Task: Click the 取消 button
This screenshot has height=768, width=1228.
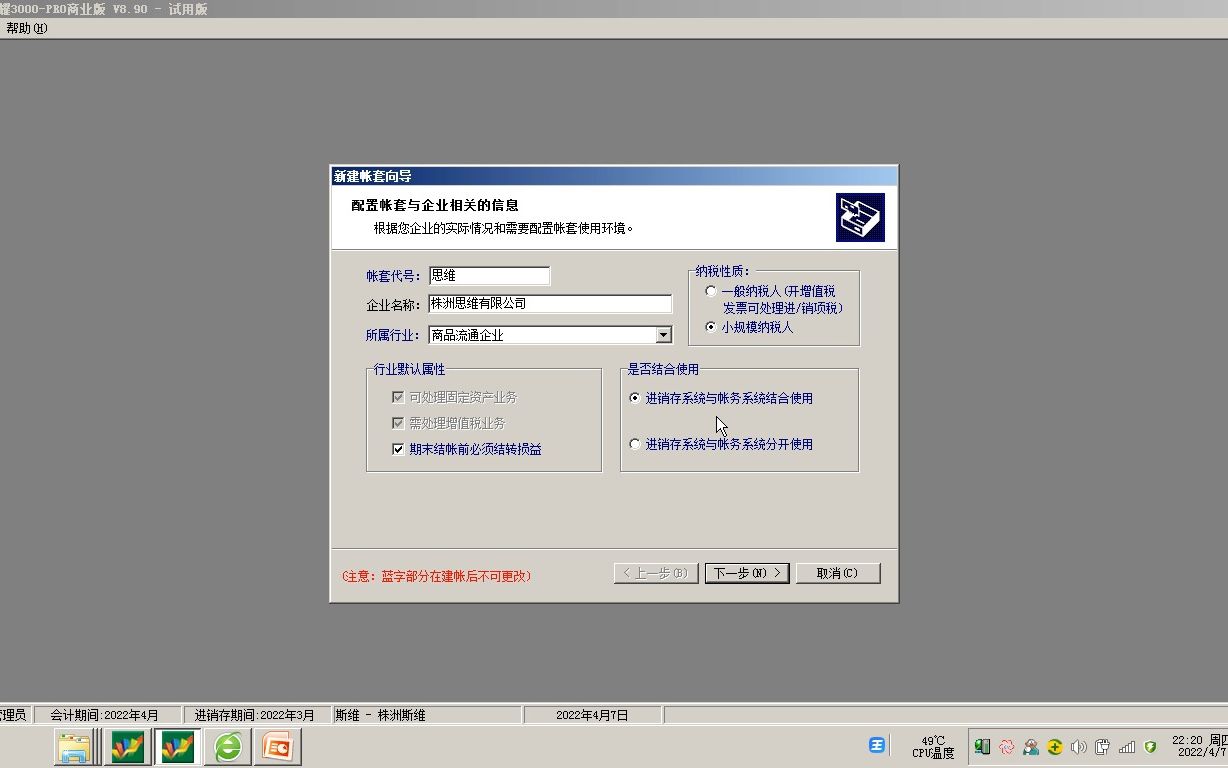Action: click(838, 572)
